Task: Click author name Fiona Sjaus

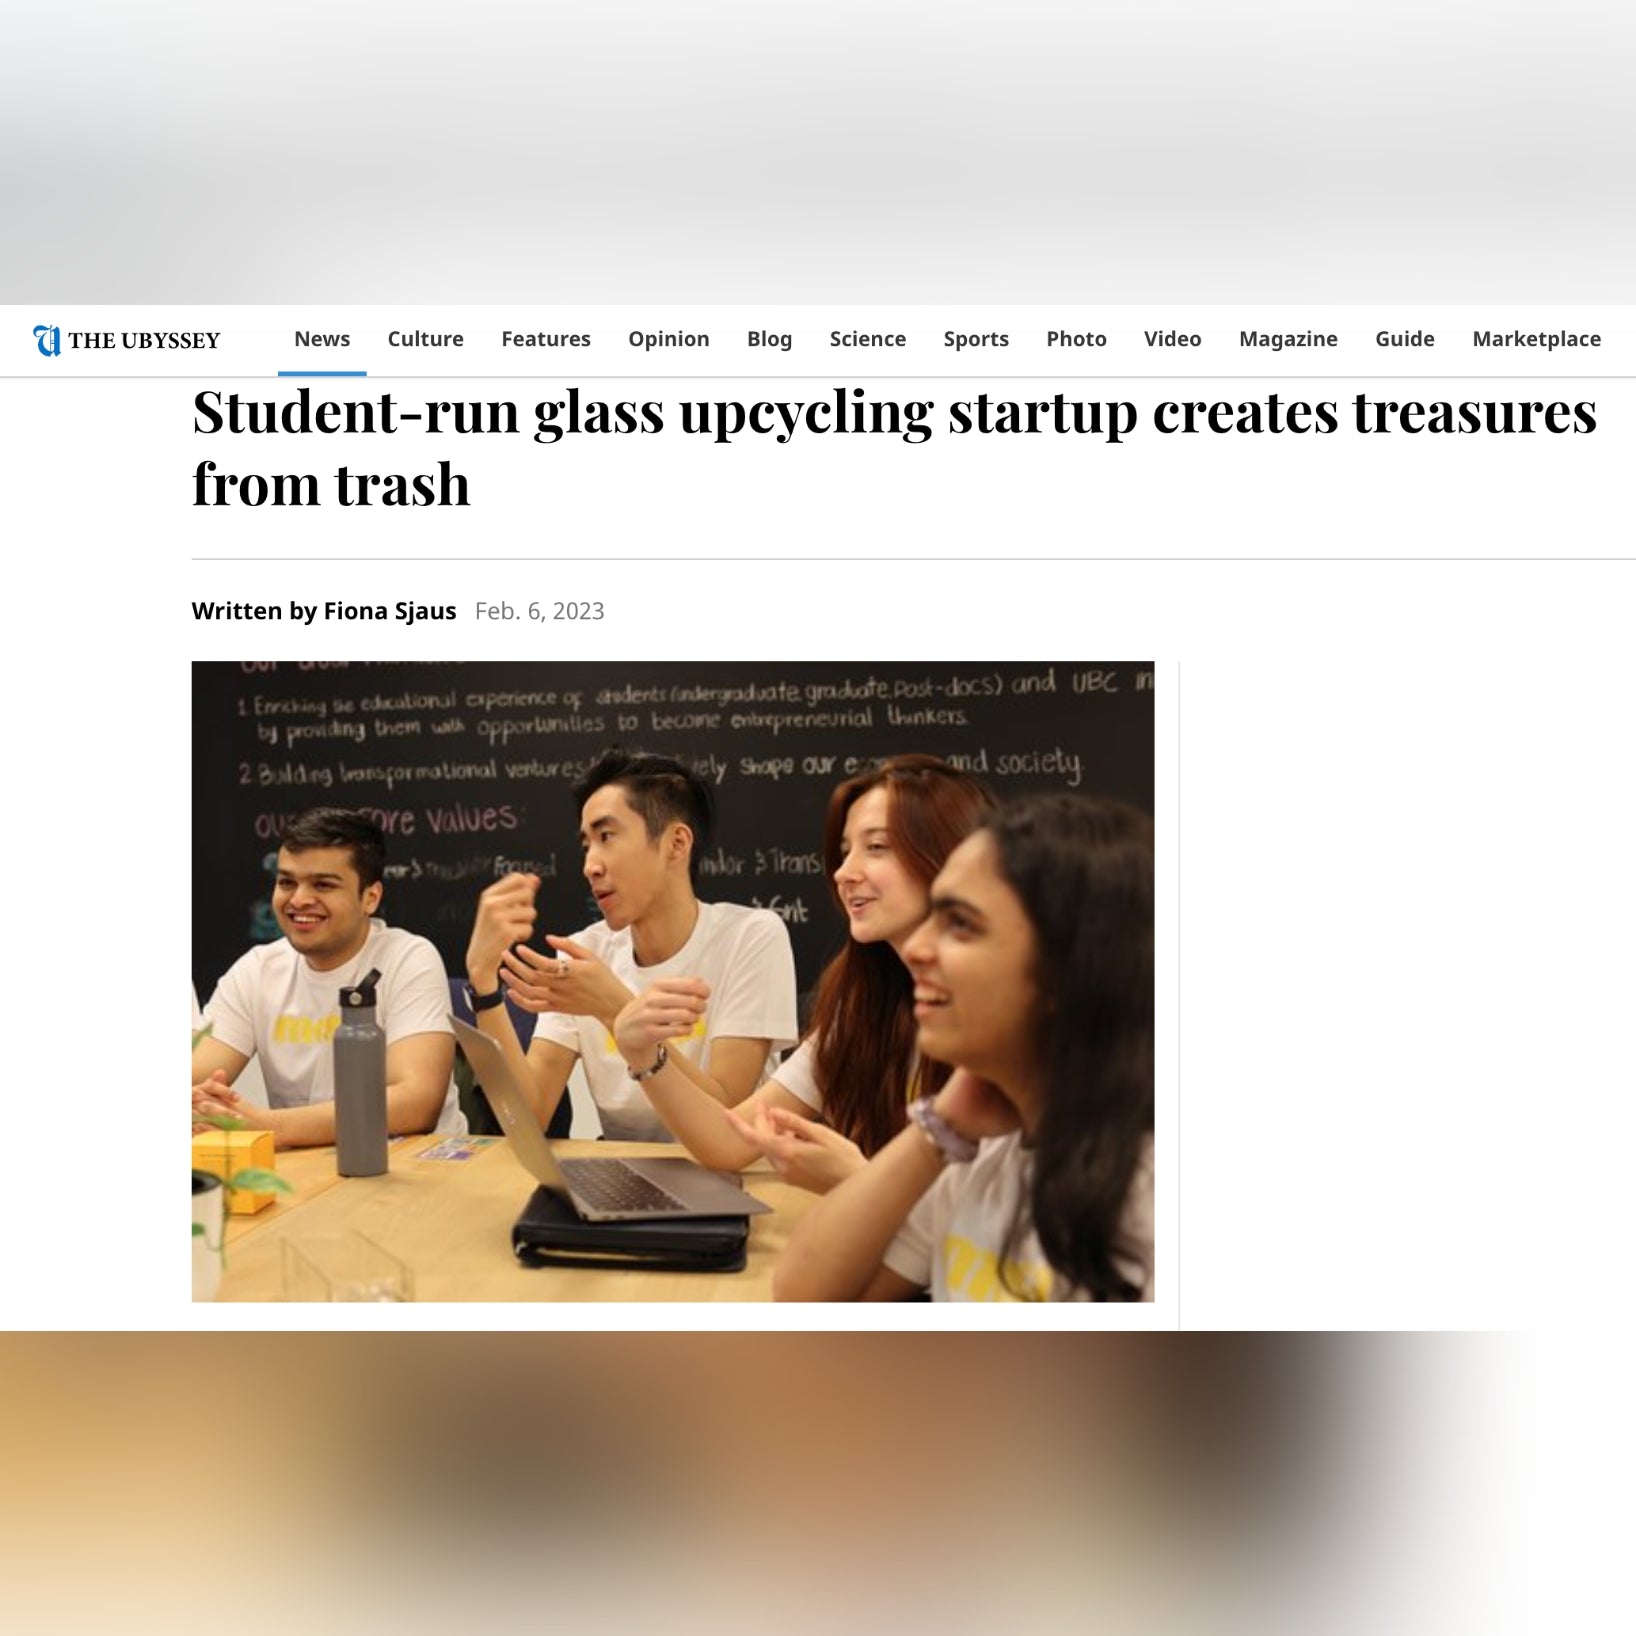Action: coord(390,611)
